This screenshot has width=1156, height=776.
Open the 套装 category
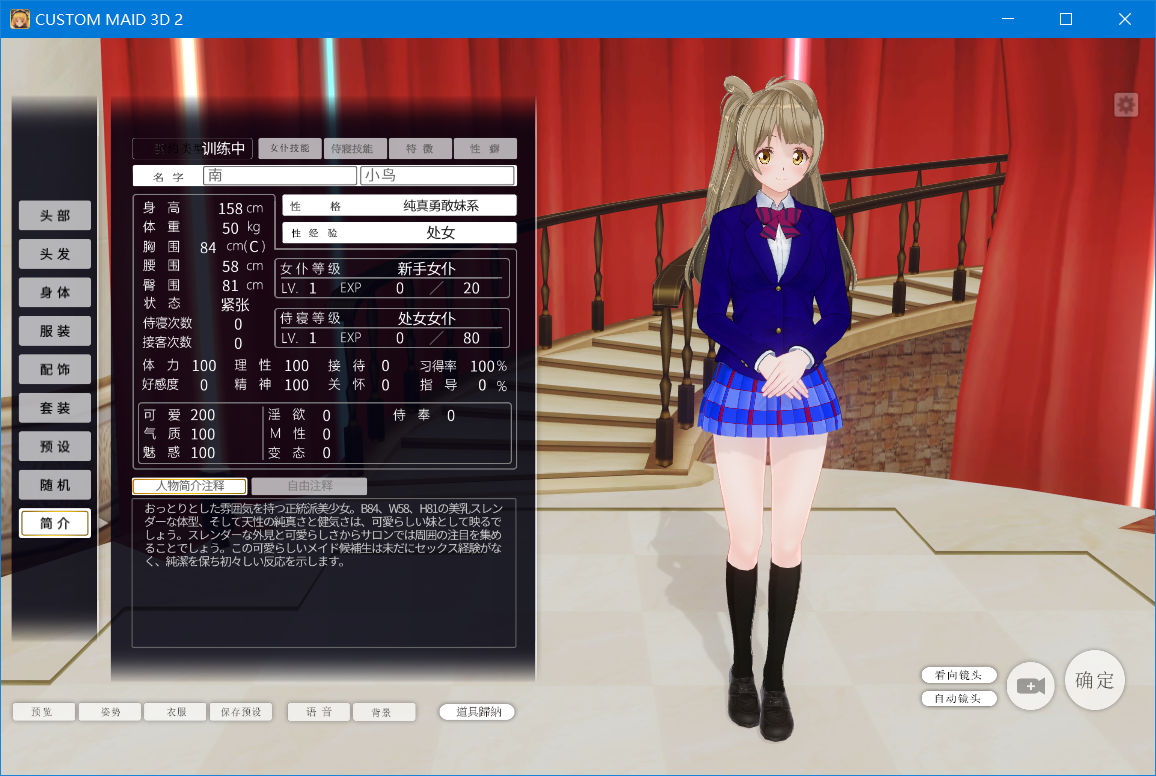coord(55,408)
